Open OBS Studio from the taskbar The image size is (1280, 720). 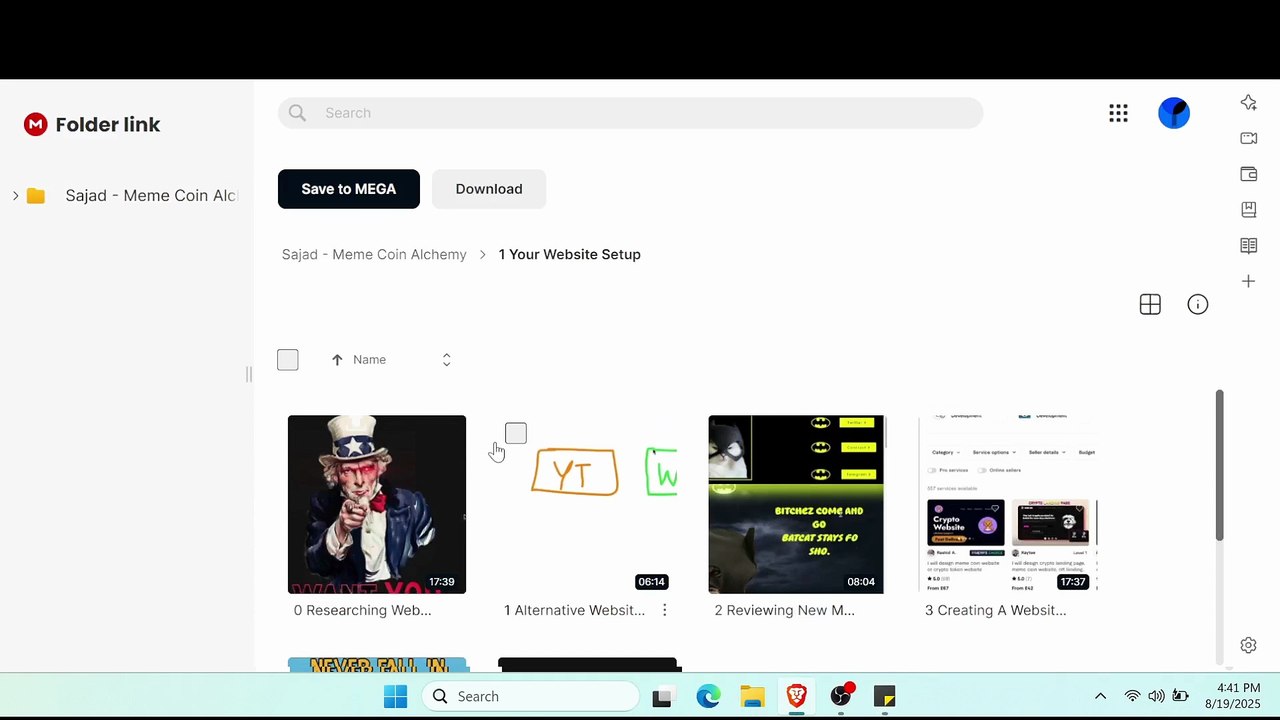pos(841,696)
